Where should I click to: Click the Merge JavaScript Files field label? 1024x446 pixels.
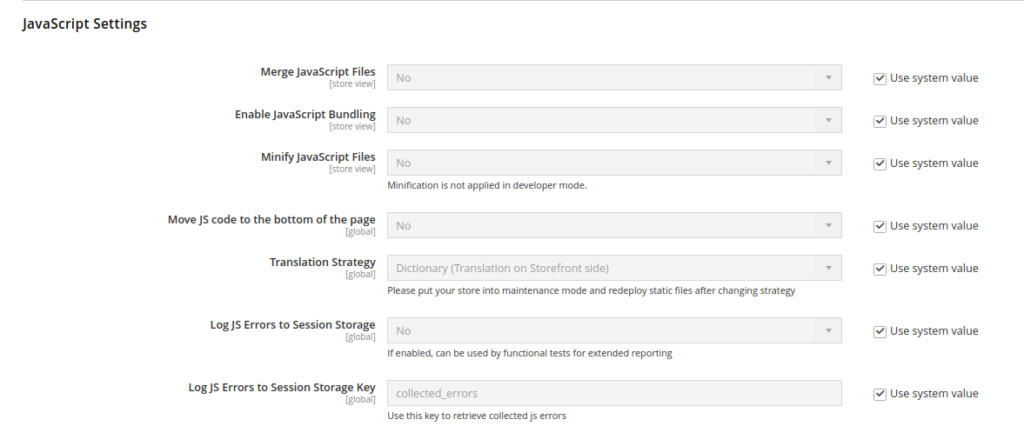317,72
